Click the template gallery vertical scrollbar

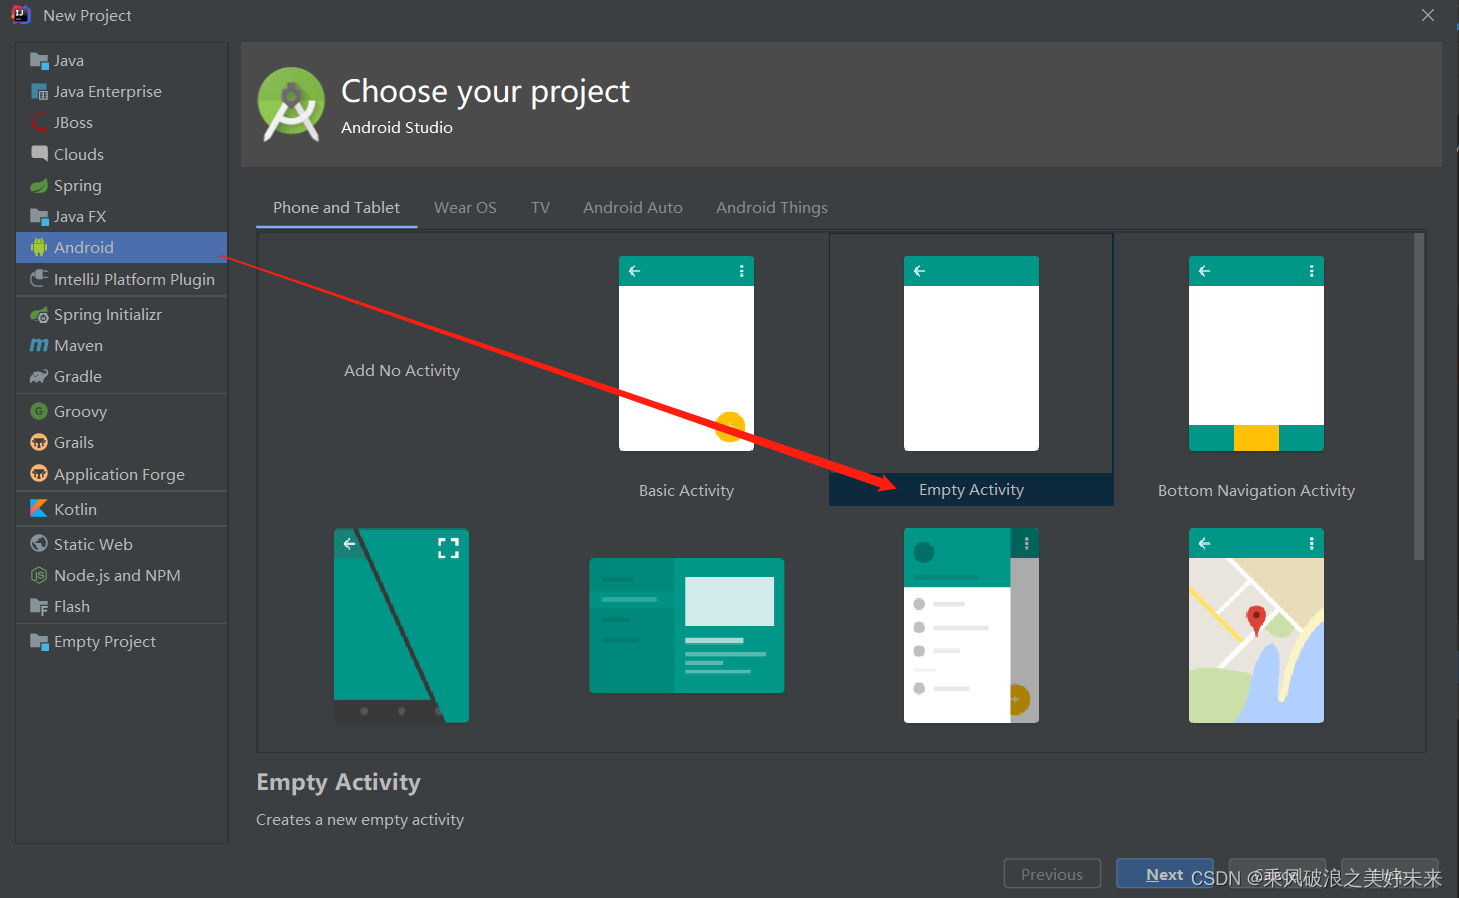[x=1419, y=397]
